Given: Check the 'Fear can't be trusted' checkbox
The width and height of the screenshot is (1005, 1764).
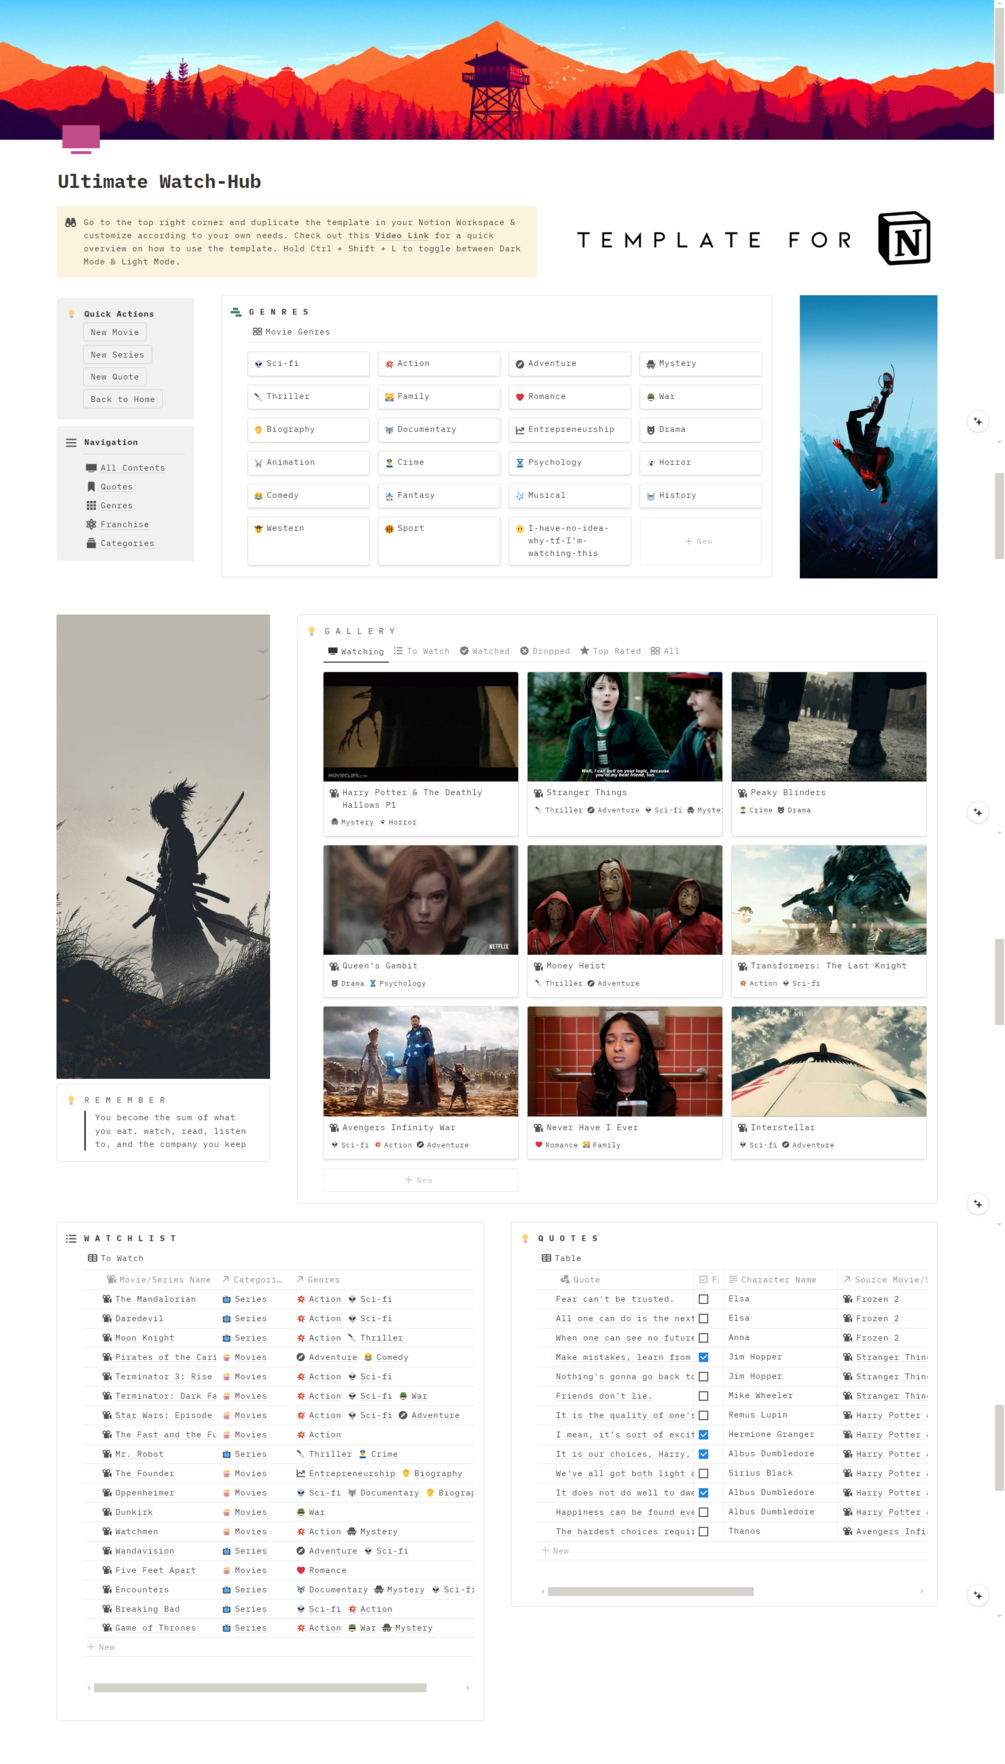Looking at the screenshot, I should click(704, 1299).
